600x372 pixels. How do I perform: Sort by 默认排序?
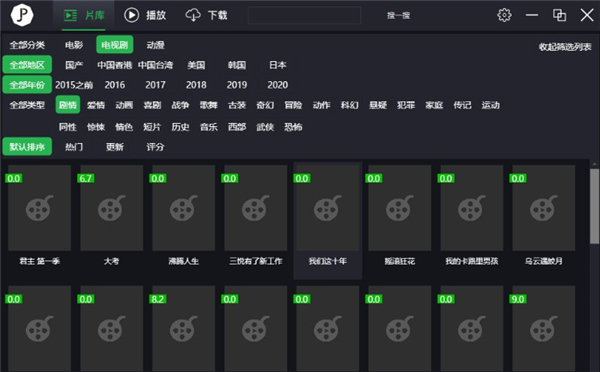27,147
